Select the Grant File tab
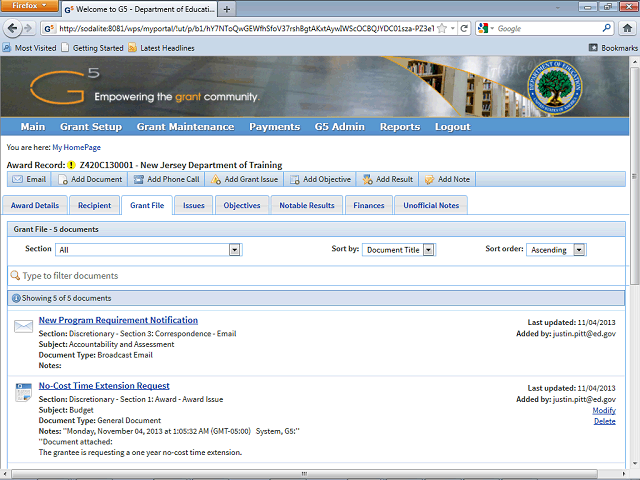The height and width of the screenshot is (480, 640). tap(147, 205)
